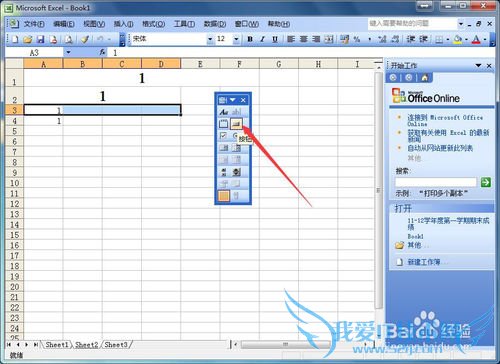The image size is (500, 364).
Task: Open the Format (格式) menu
Action: tap(154, 24)
